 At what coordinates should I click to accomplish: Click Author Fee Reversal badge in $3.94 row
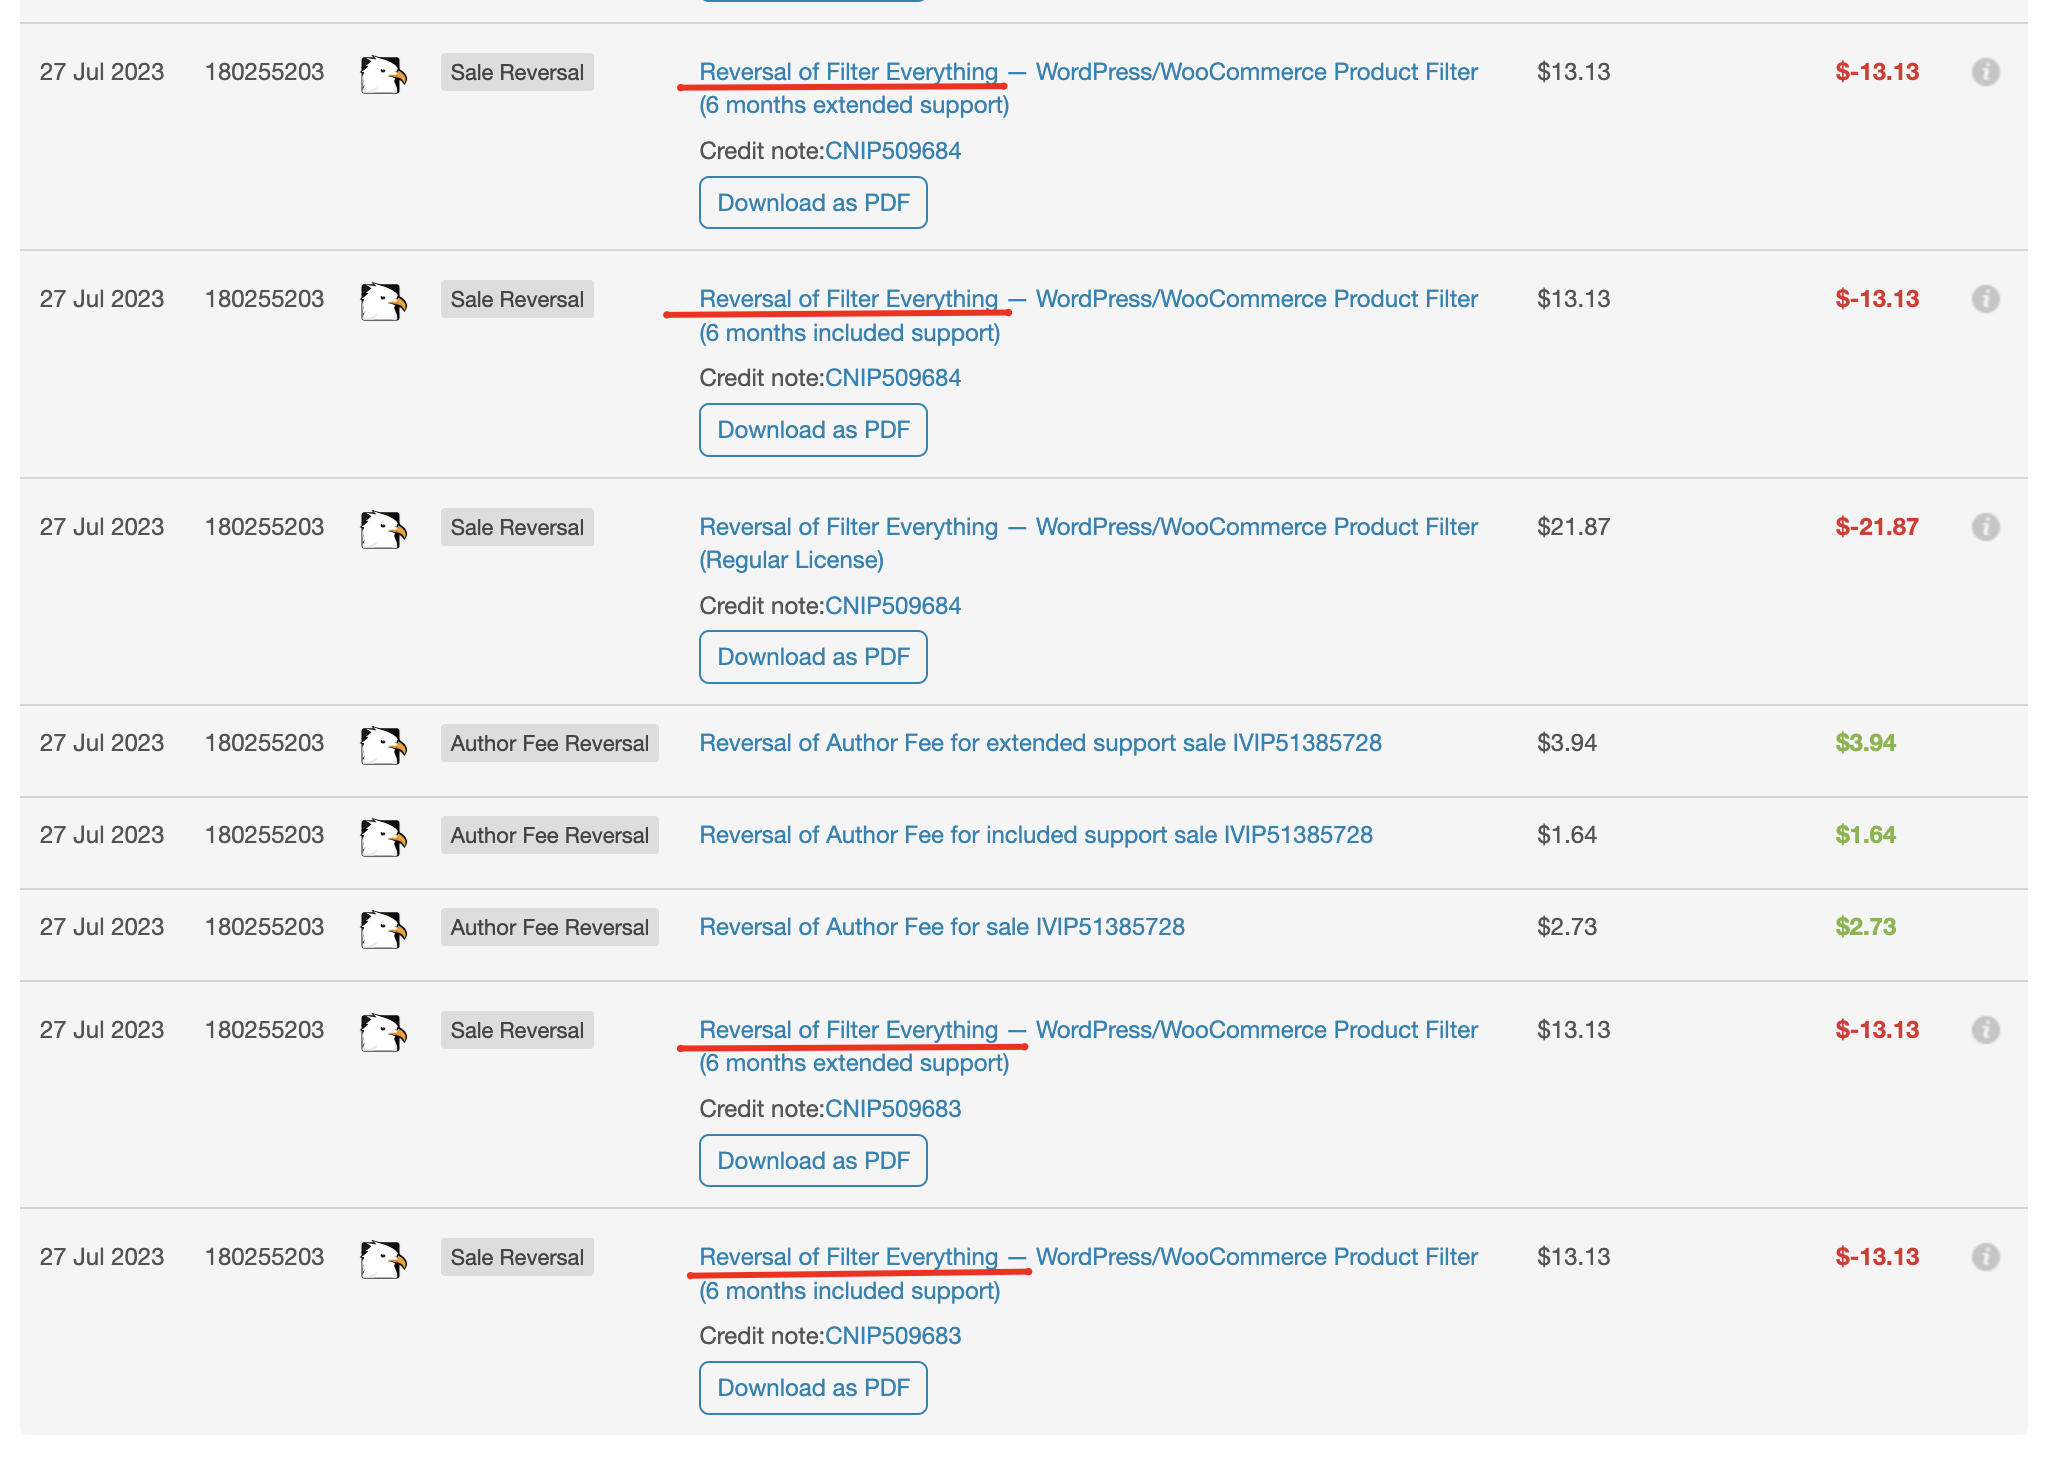(549, 743)
